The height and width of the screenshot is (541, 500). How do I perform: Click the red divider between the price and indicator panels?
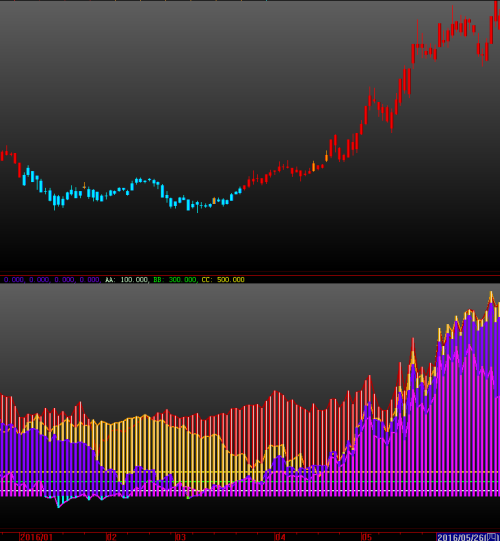[x=250, y=274]
